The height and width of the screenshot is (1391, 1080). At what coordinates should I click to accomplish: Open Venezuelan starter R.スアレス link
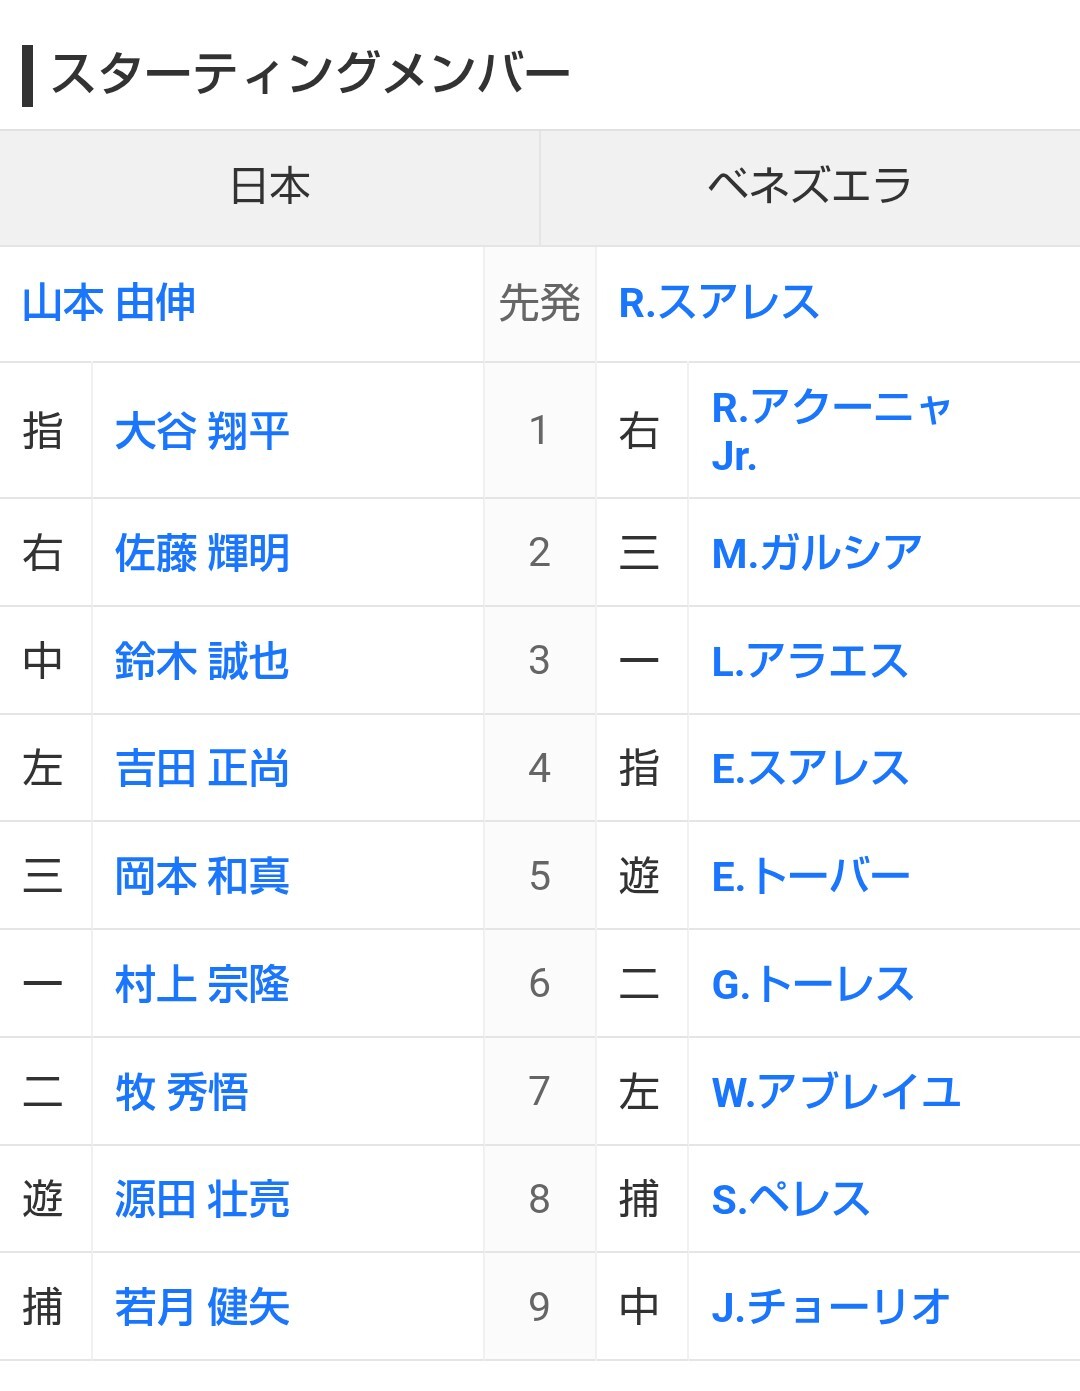pyautogui.click(x=719, y=303)
